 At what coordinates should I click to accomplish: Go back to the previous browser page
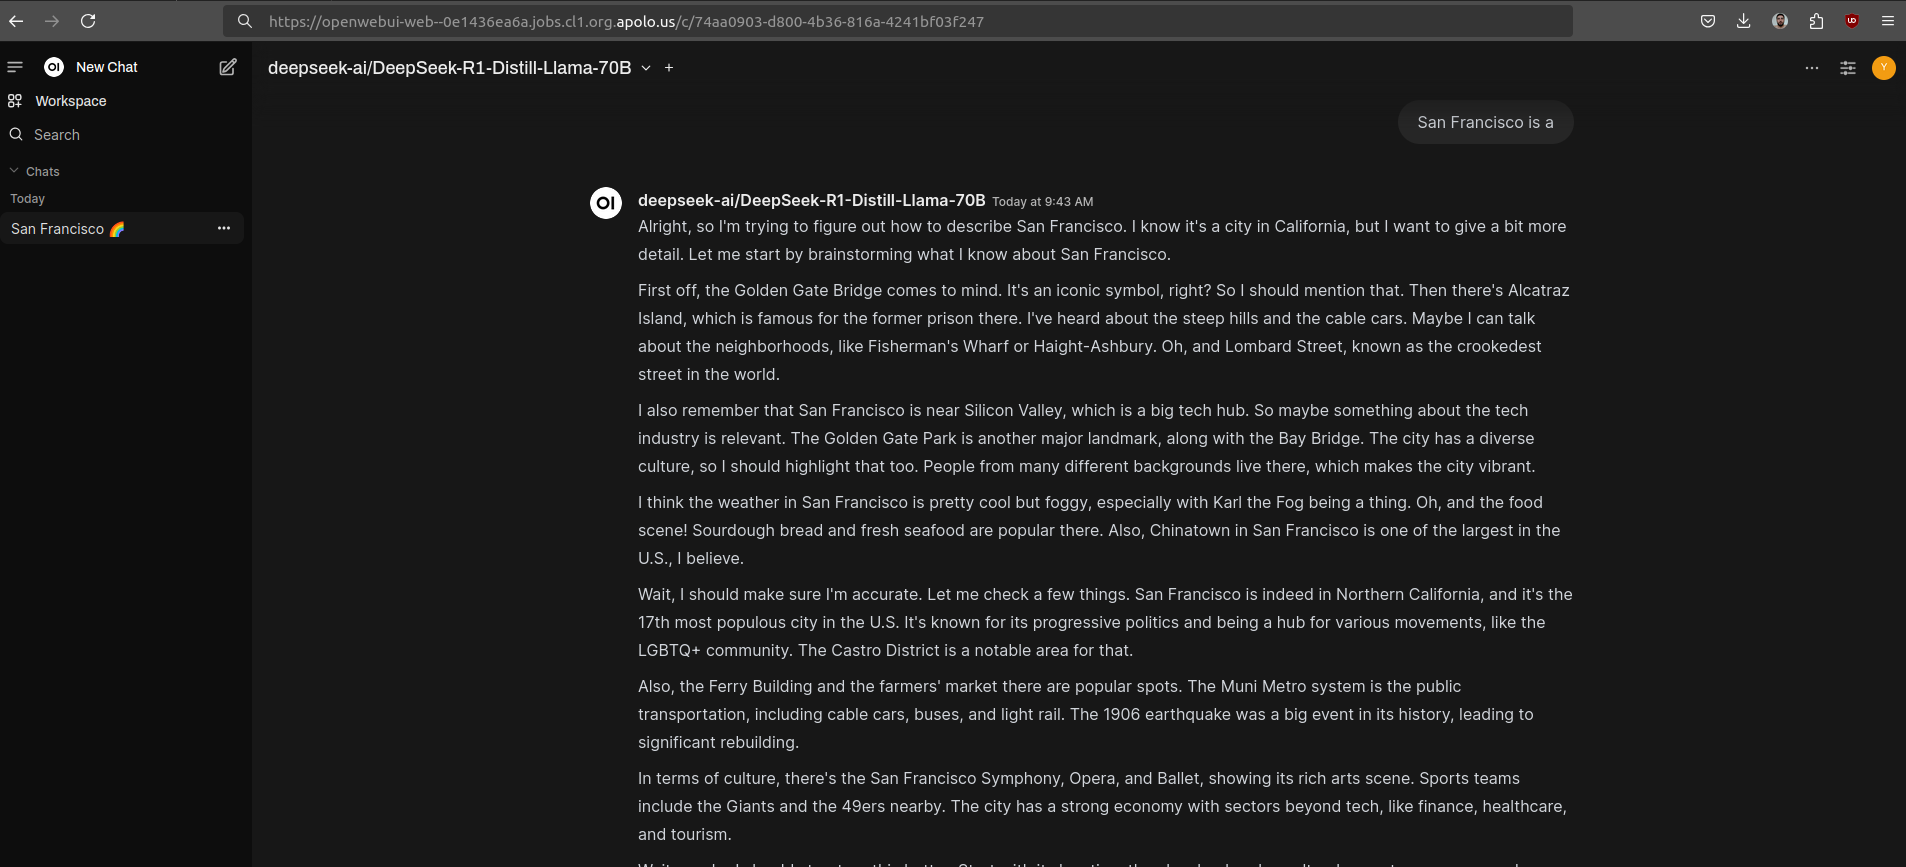(x=16, y=21)
